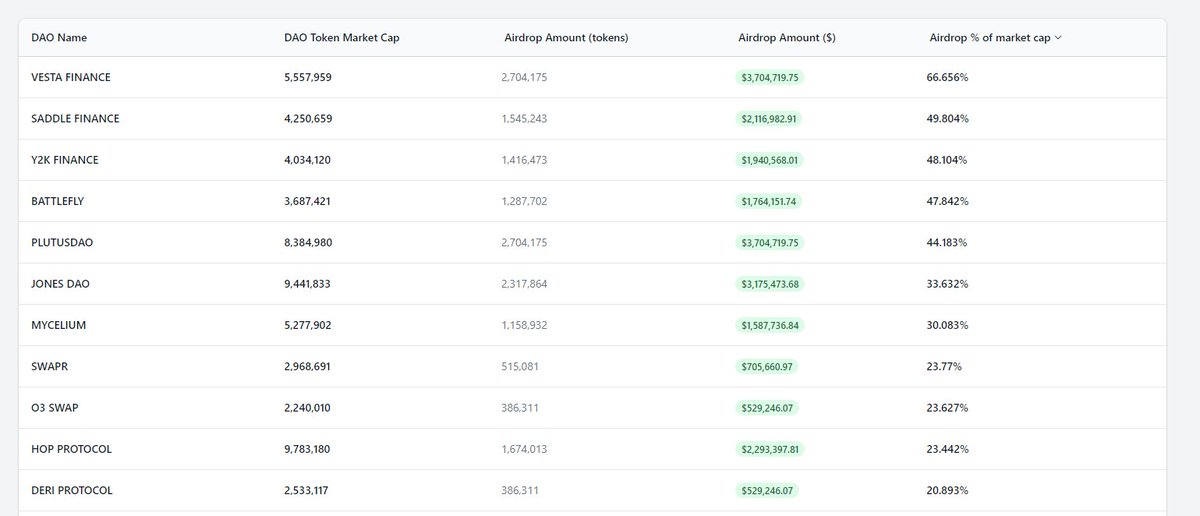Select the JONES DAO row name
This screenshot has width=1200, height=516.
(x=61, y=284)
